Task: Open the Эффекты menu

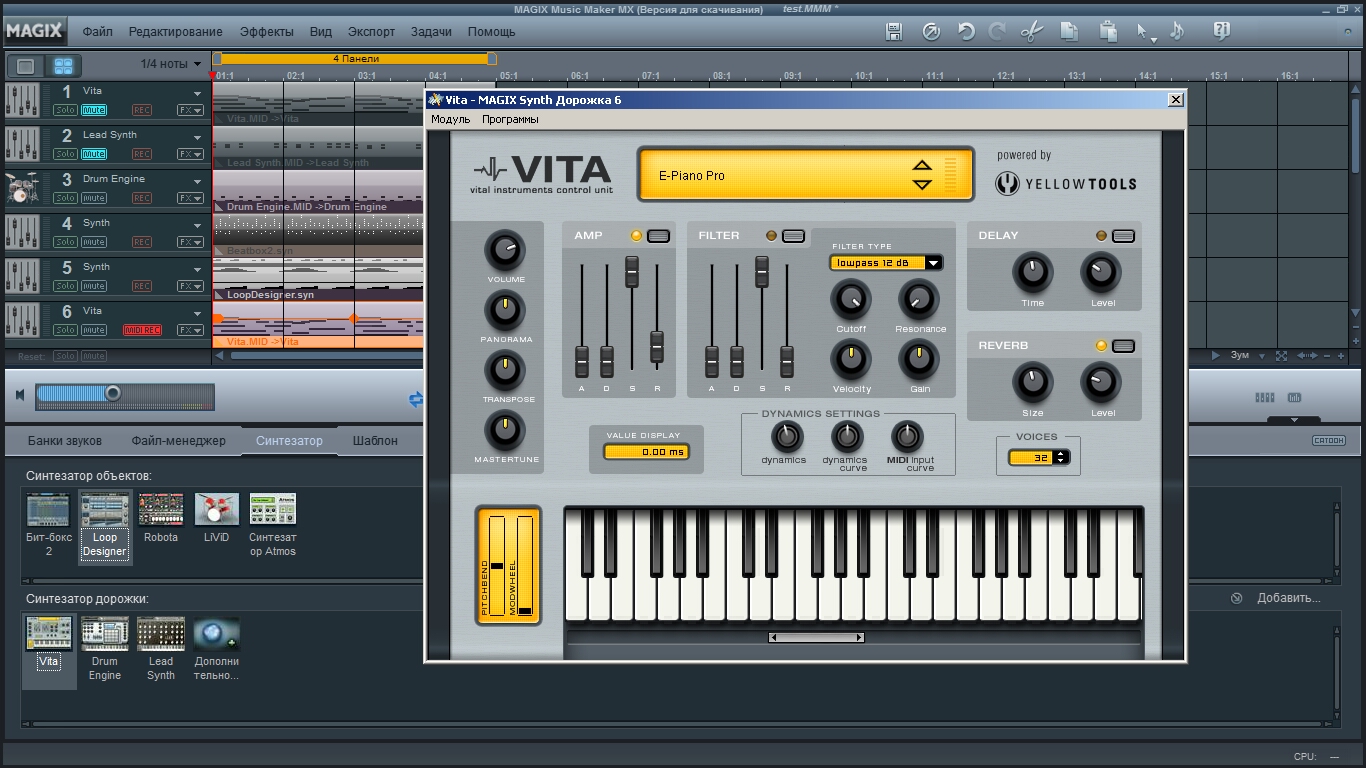Action: point(267,32)
